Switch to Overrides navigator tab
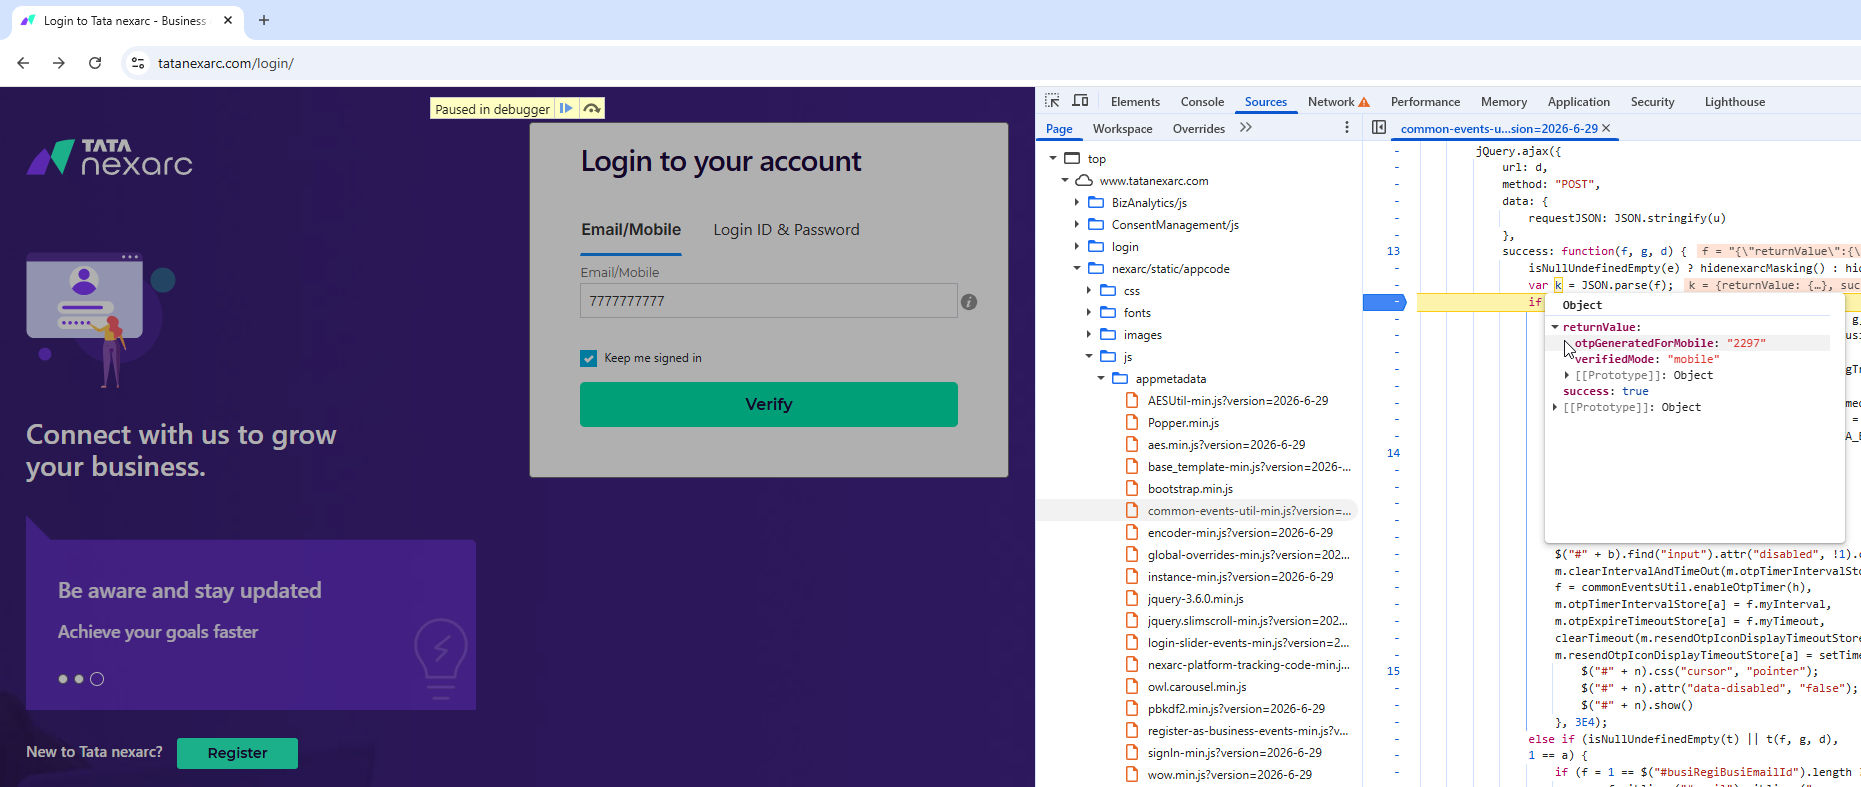Screen dimensions: 1861x787 (x=1199, y=129)
